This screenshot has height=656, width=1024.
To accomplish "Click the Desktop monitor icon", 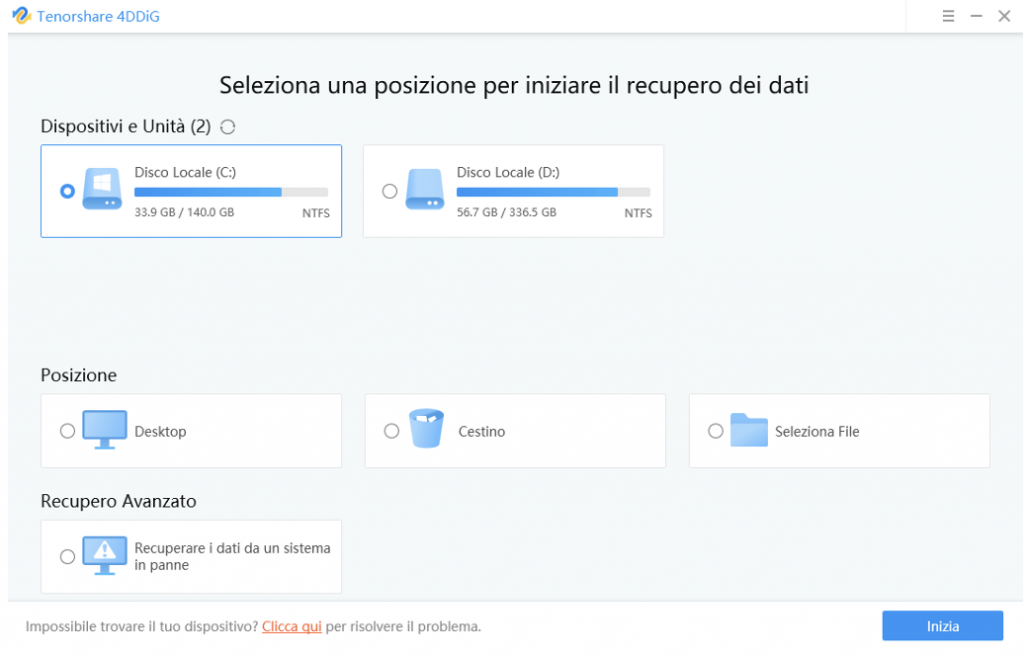I will (103, 430).
